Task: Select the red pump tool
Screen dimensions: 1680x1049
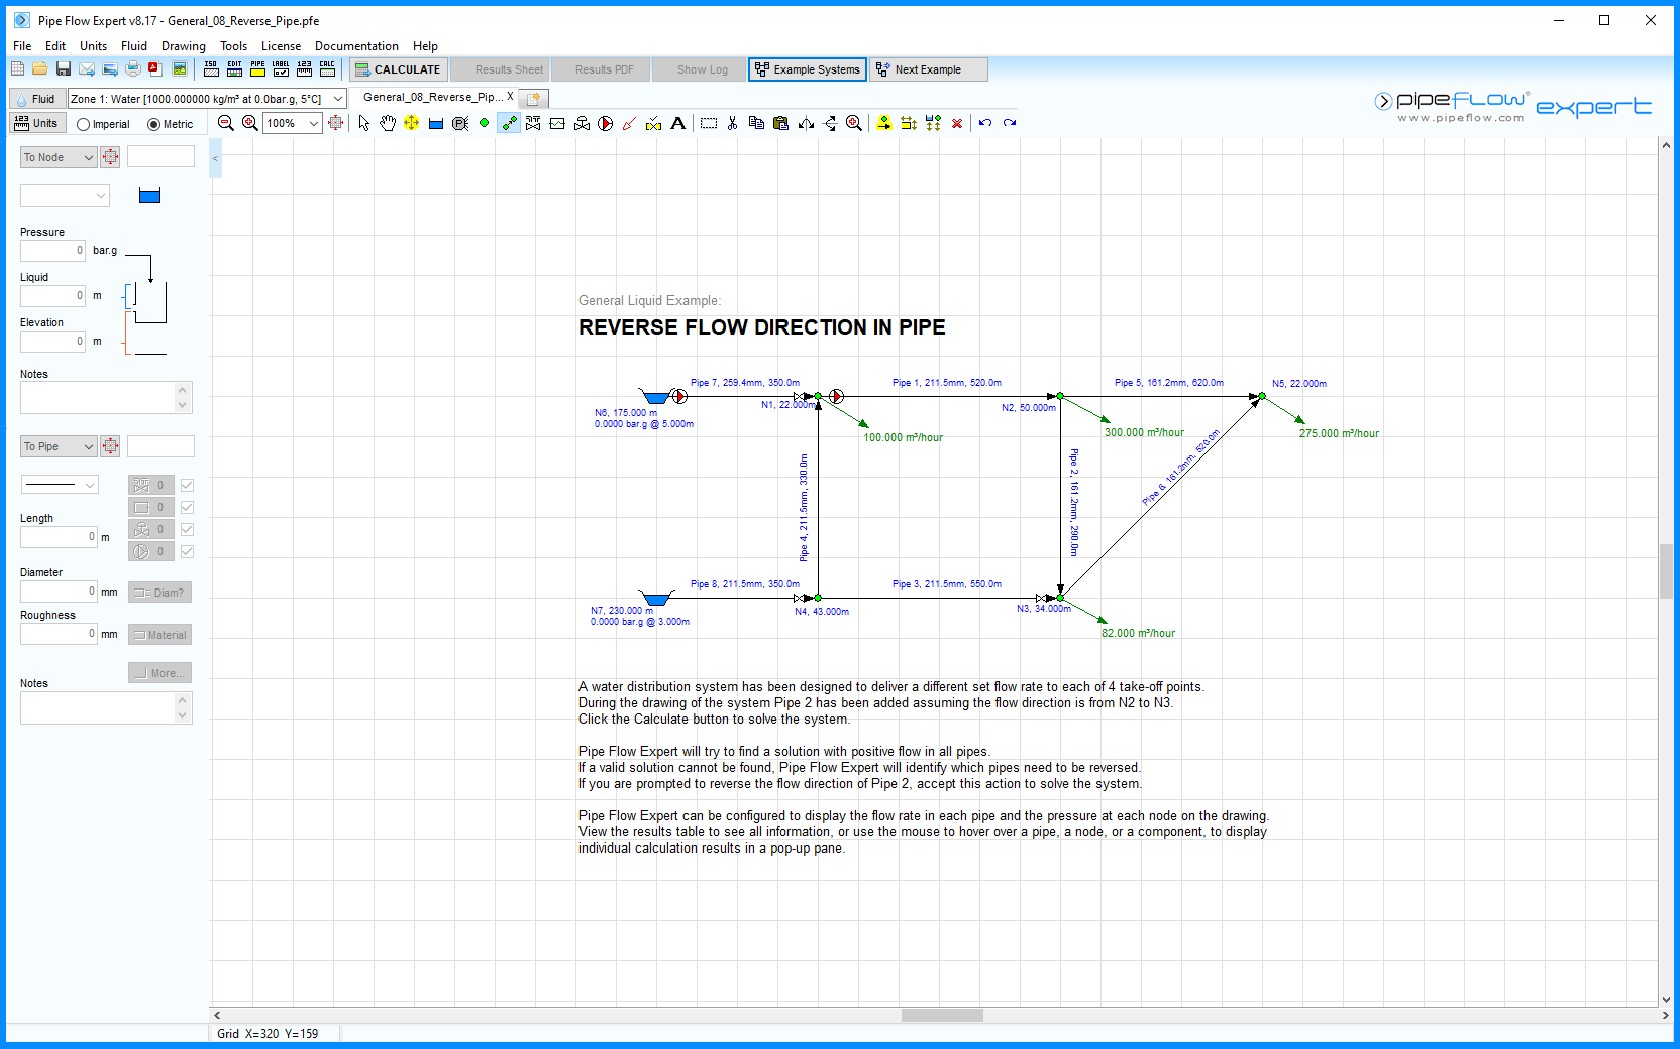Action: [x=605, y=123]
